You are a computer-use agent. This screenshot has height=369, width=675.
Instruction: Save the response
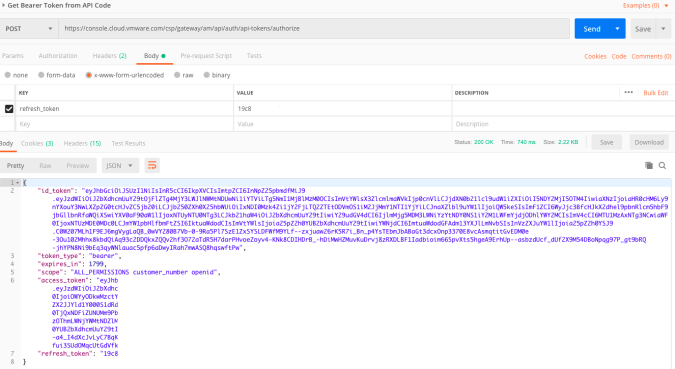click(x=606, y=142)
